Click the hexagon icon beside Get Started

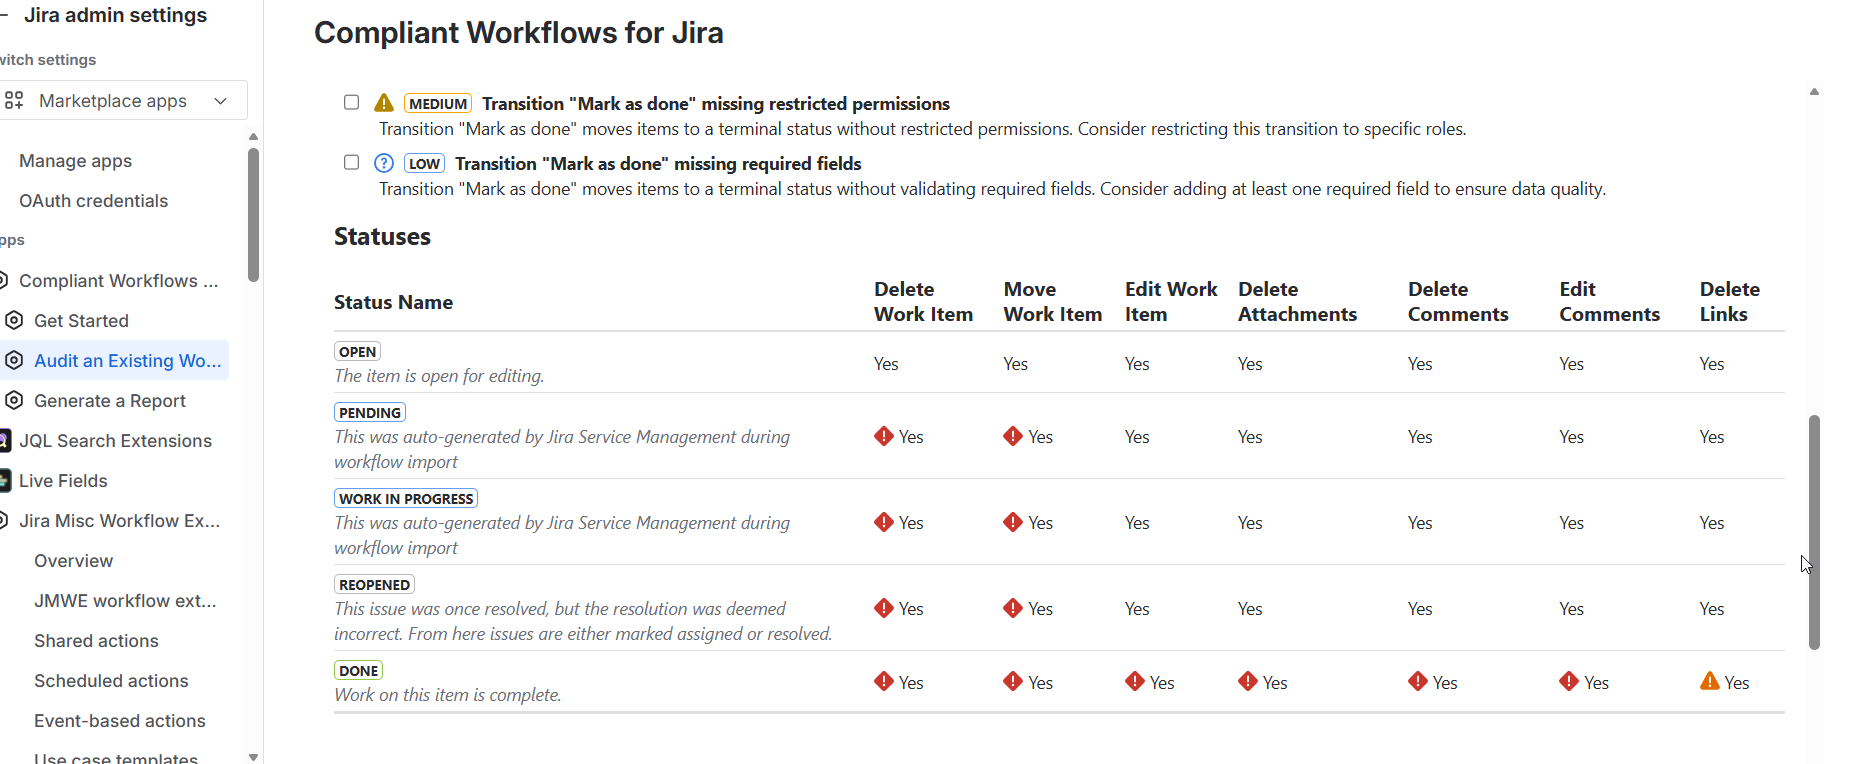tap(14, 320)
